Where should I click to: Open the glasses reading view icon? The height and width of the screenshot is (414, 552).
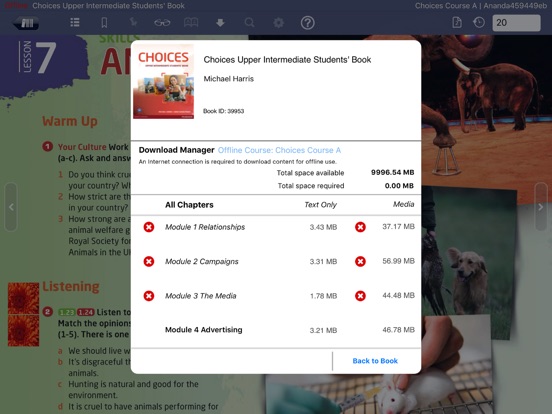point(162,23)
